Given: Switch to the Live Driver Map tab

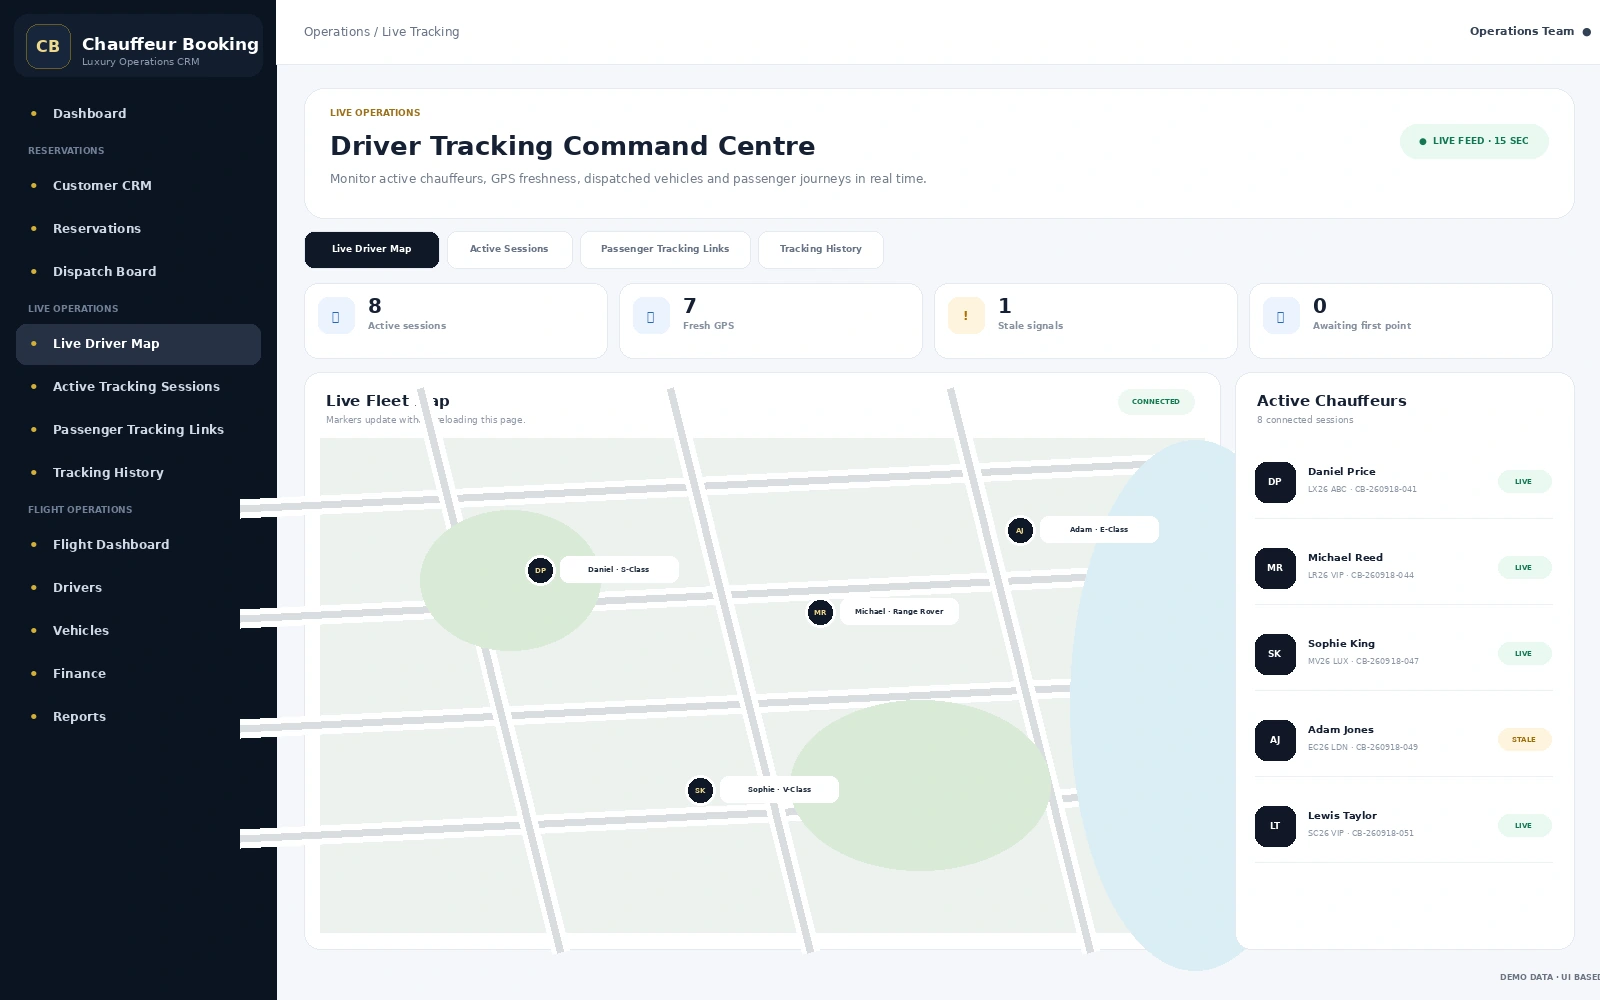Looking at the screenshot, I should click(372, 250).
